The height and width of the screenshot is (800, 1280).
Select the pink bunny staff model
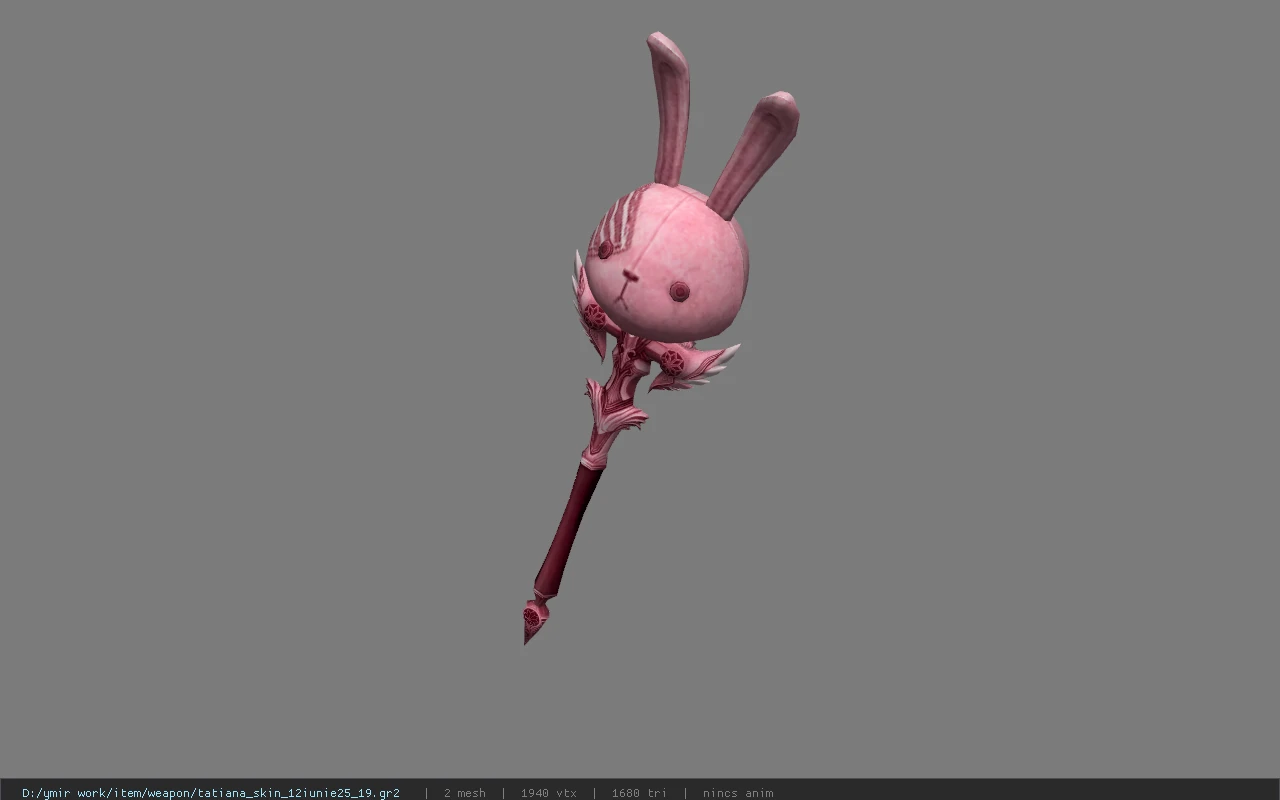coord(661,338)
